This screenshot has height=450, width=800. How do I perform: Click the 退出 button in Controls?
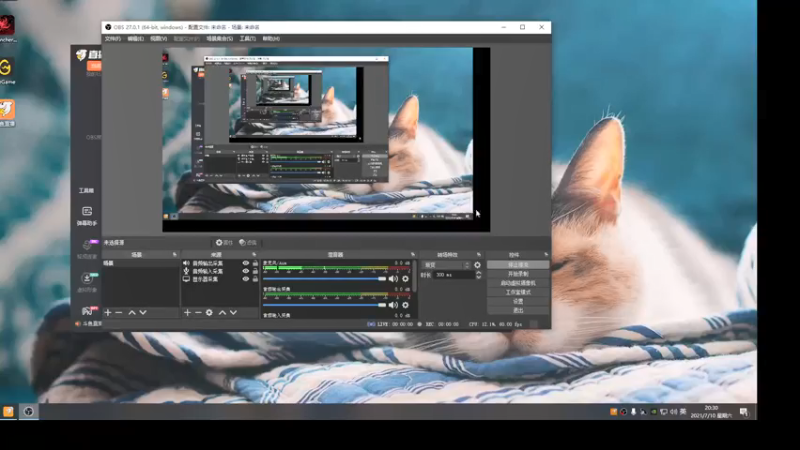pyautogui.click(x=518, y=310)
